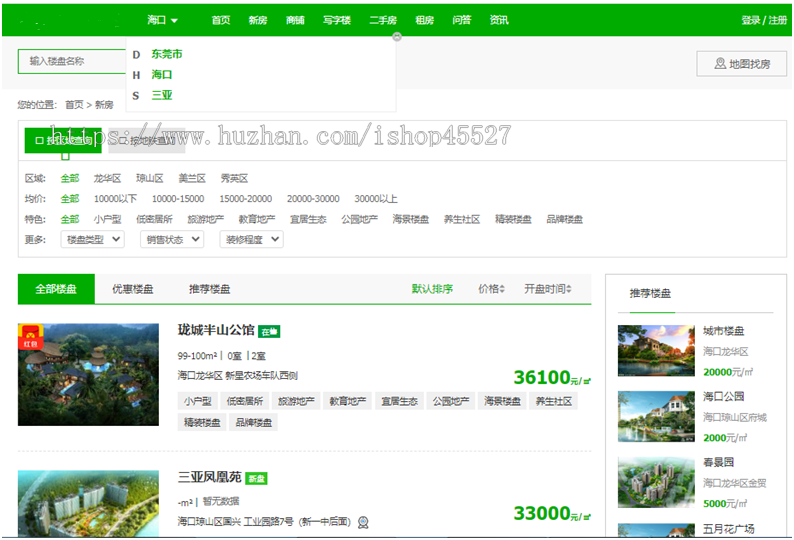Click the 城市楼盘 recommended thumbnail
This screenshot has width=794, height=540.
click(656, 351)
